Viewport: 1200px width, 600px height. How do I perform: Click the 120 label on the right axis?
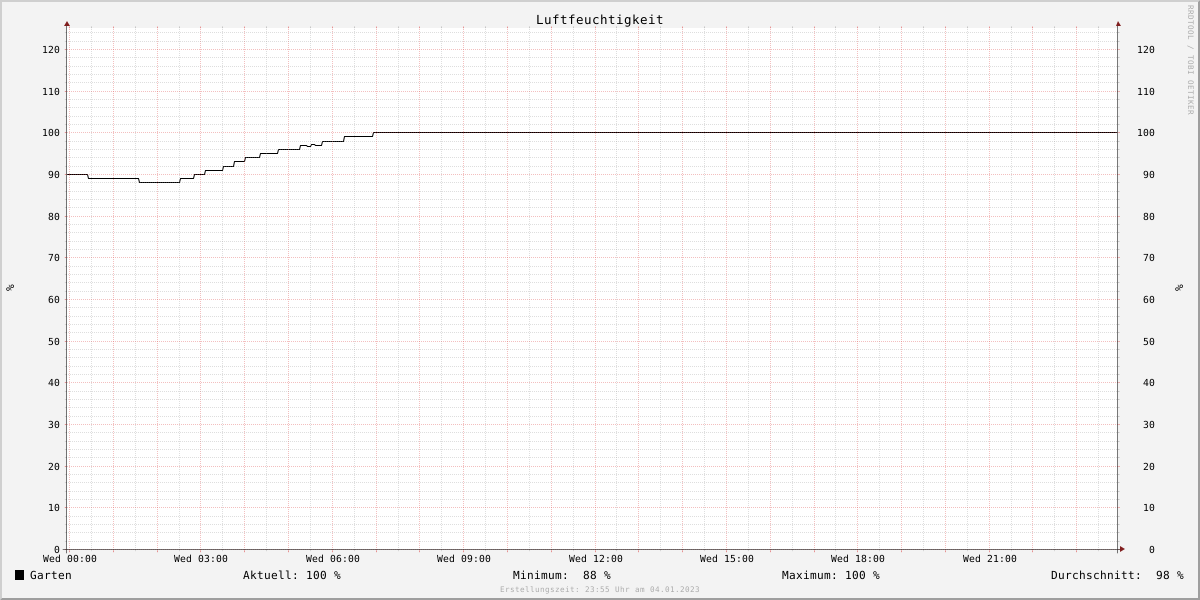[1146, 50]
